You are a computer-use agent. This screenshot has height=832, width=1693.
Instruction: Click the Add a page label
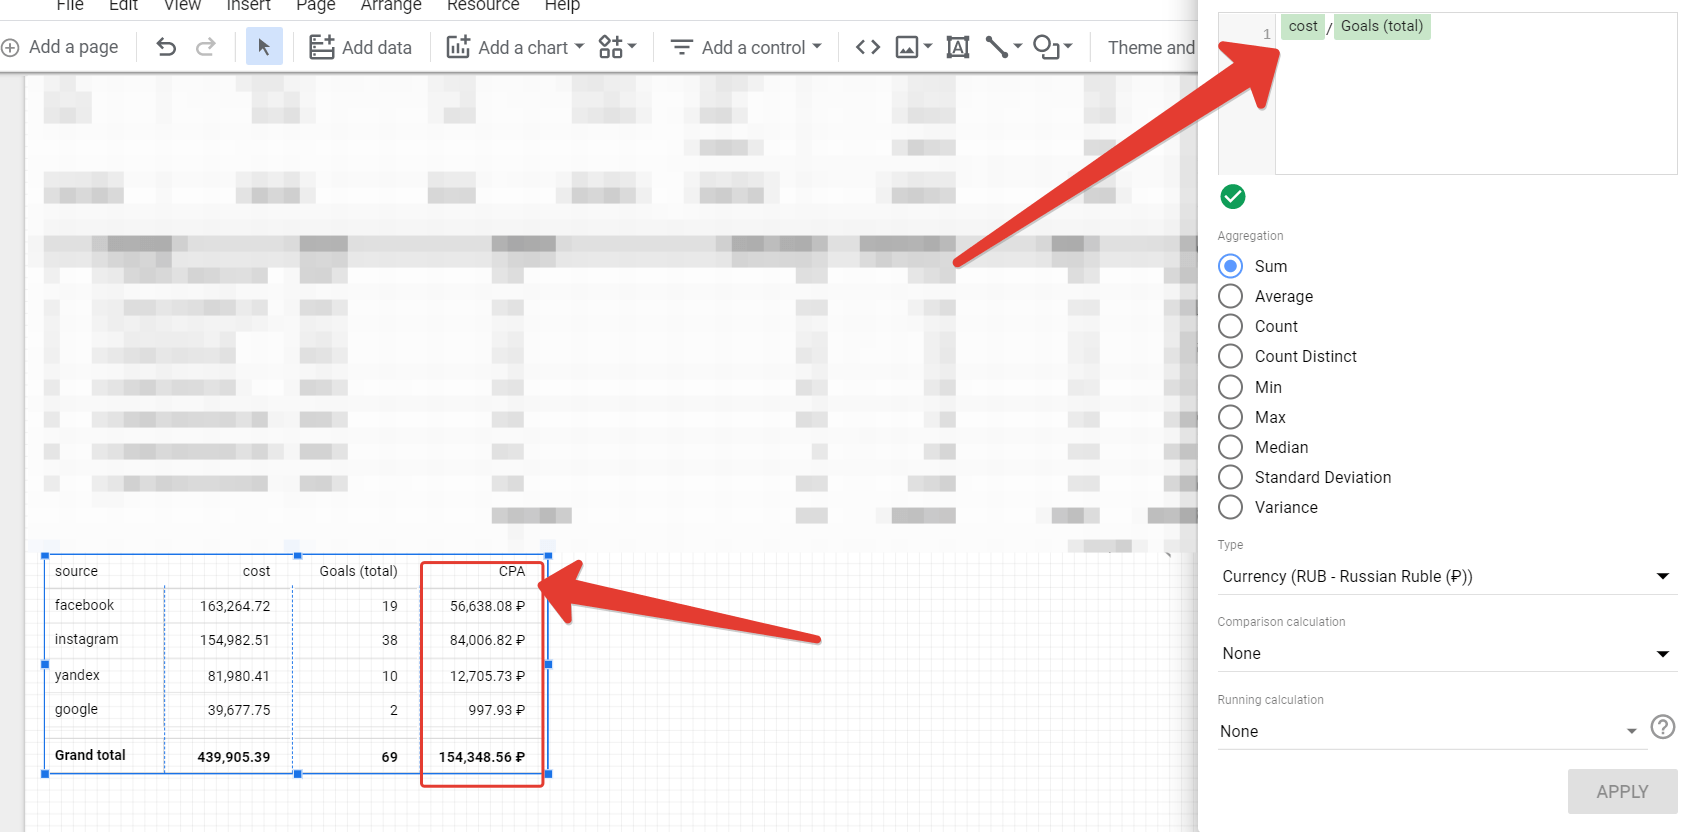tap(73, 47)
